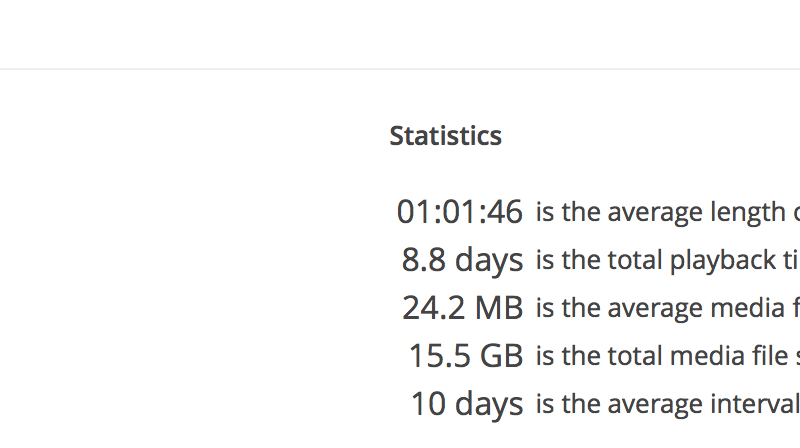Select the "is the average interval" text
800x448 pixels.
click(667, 404)
